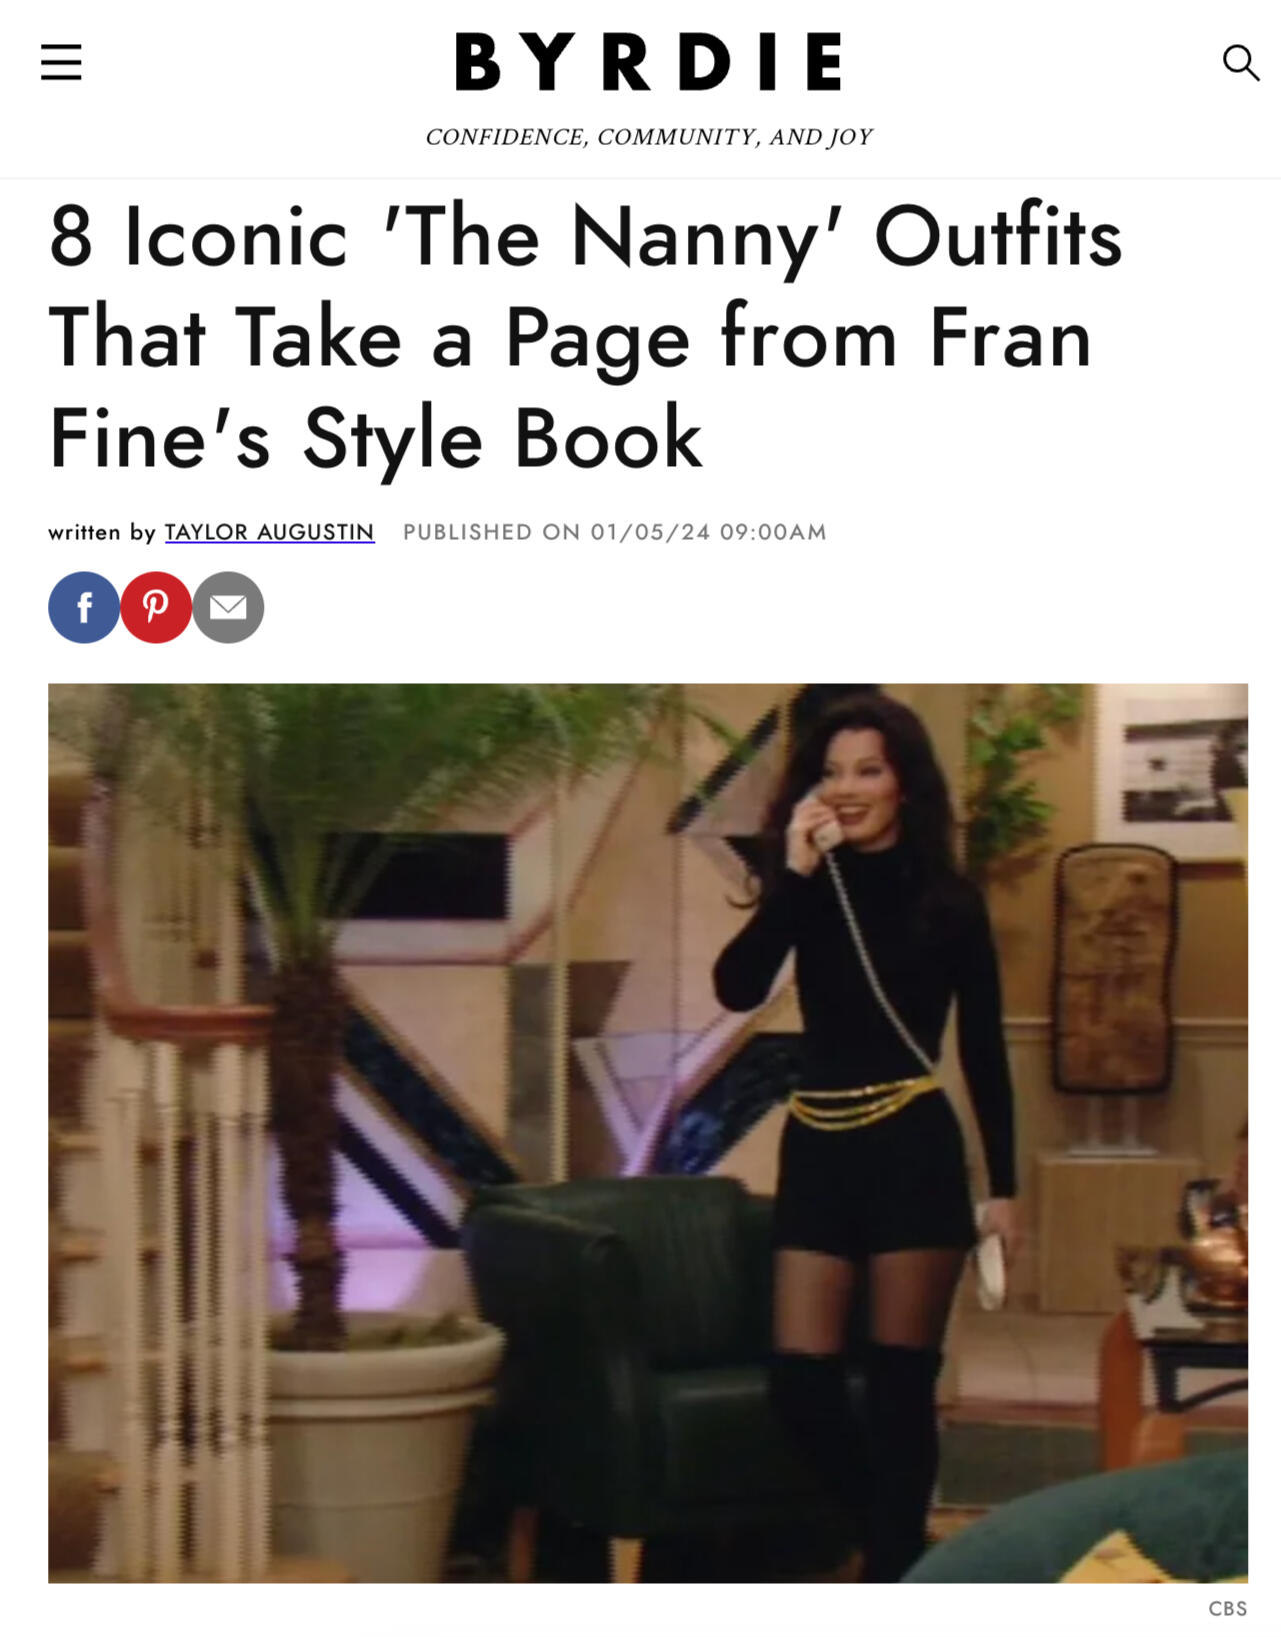
Task: Open the hero photo of Fran Fine
Action: point(648,1133)
